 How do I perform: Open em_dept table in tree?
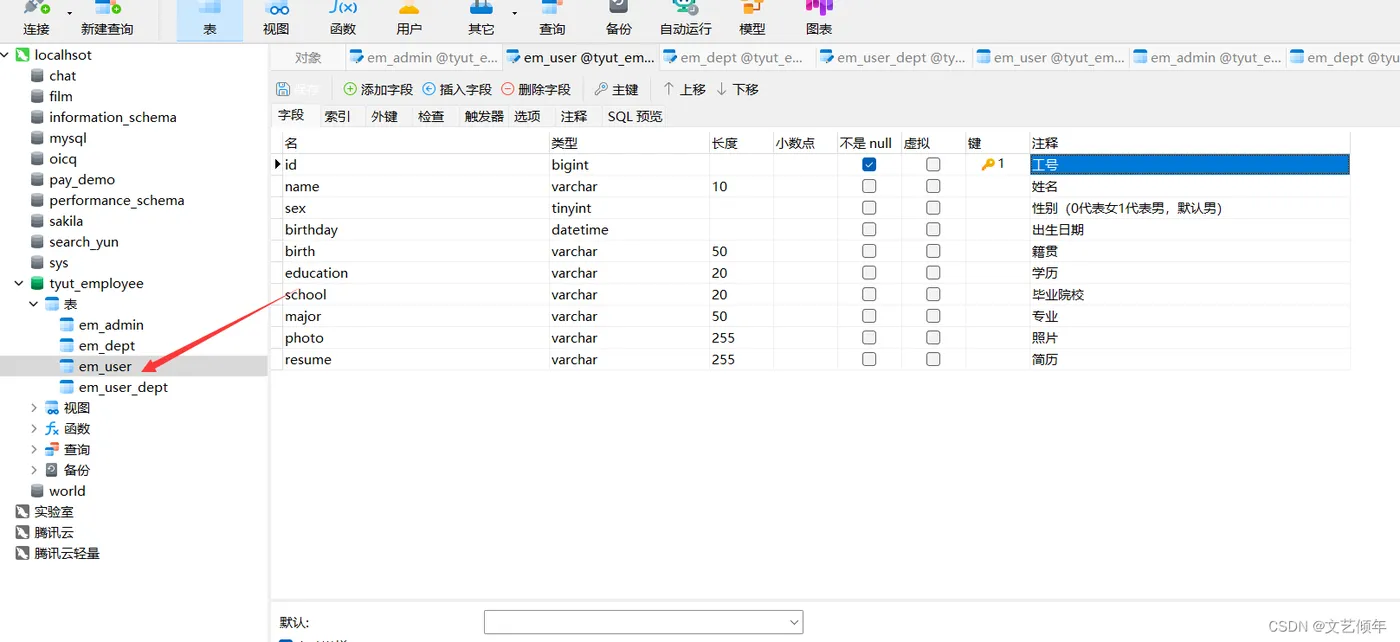[106, 346]
